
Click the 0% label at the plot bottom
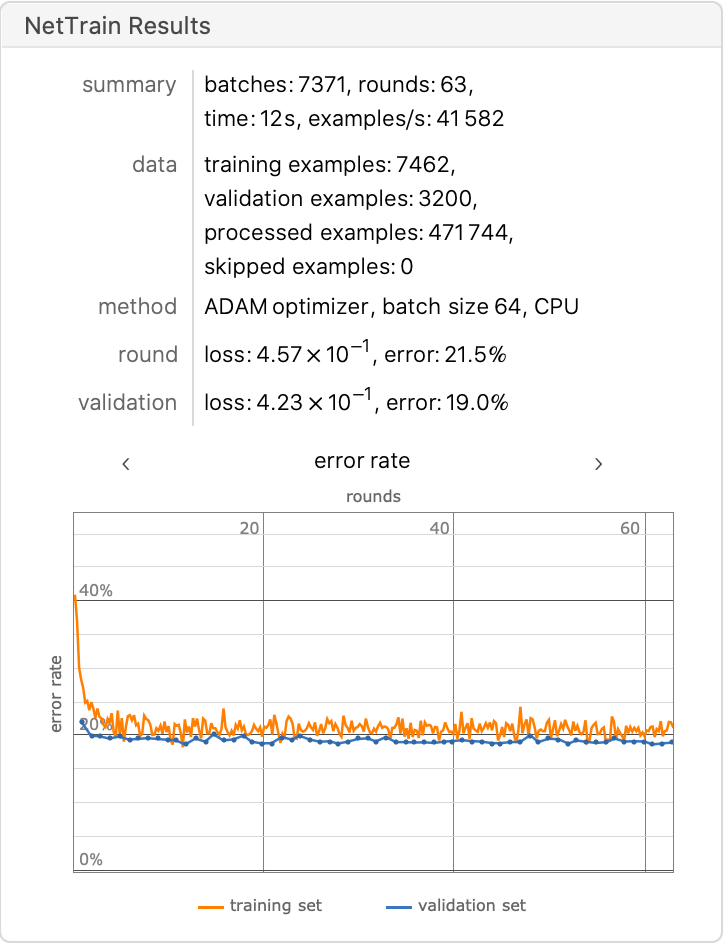(x=90, y=860)
